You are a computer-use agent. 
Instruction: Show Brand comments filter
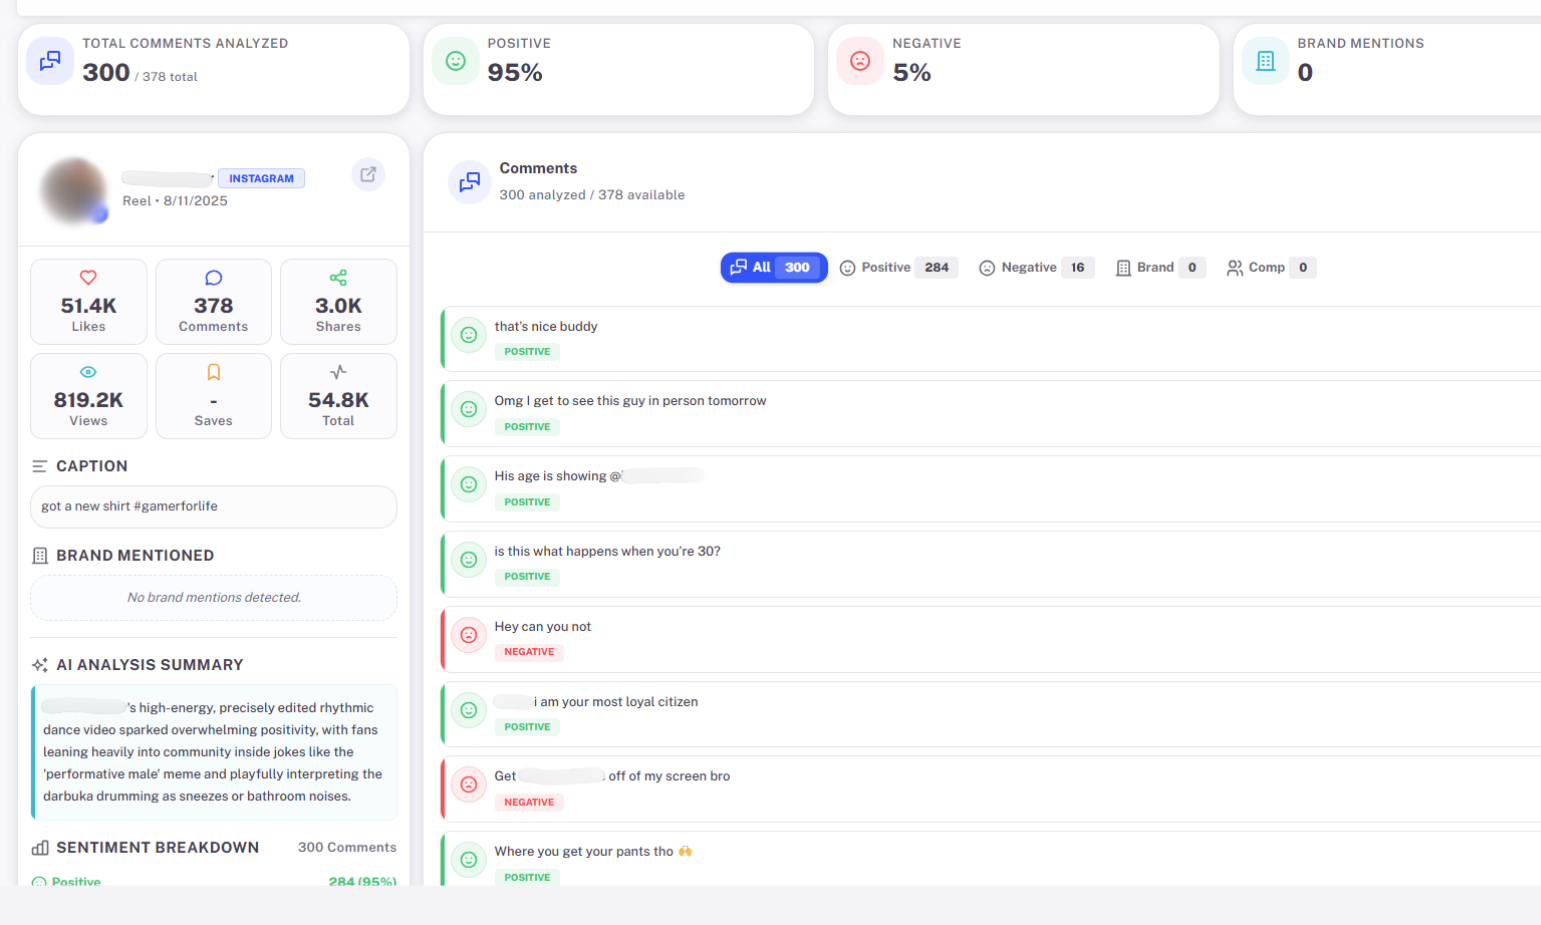1160,268
